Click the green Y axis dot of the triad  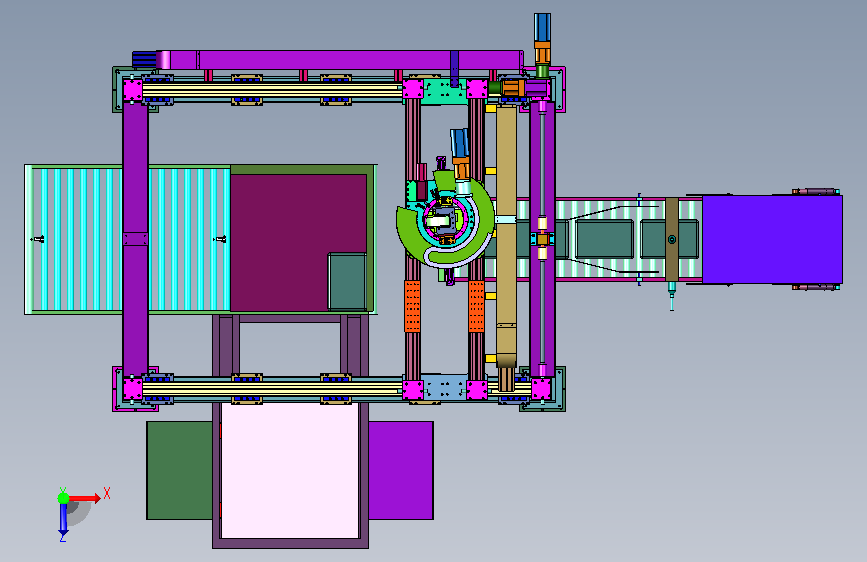63,498
